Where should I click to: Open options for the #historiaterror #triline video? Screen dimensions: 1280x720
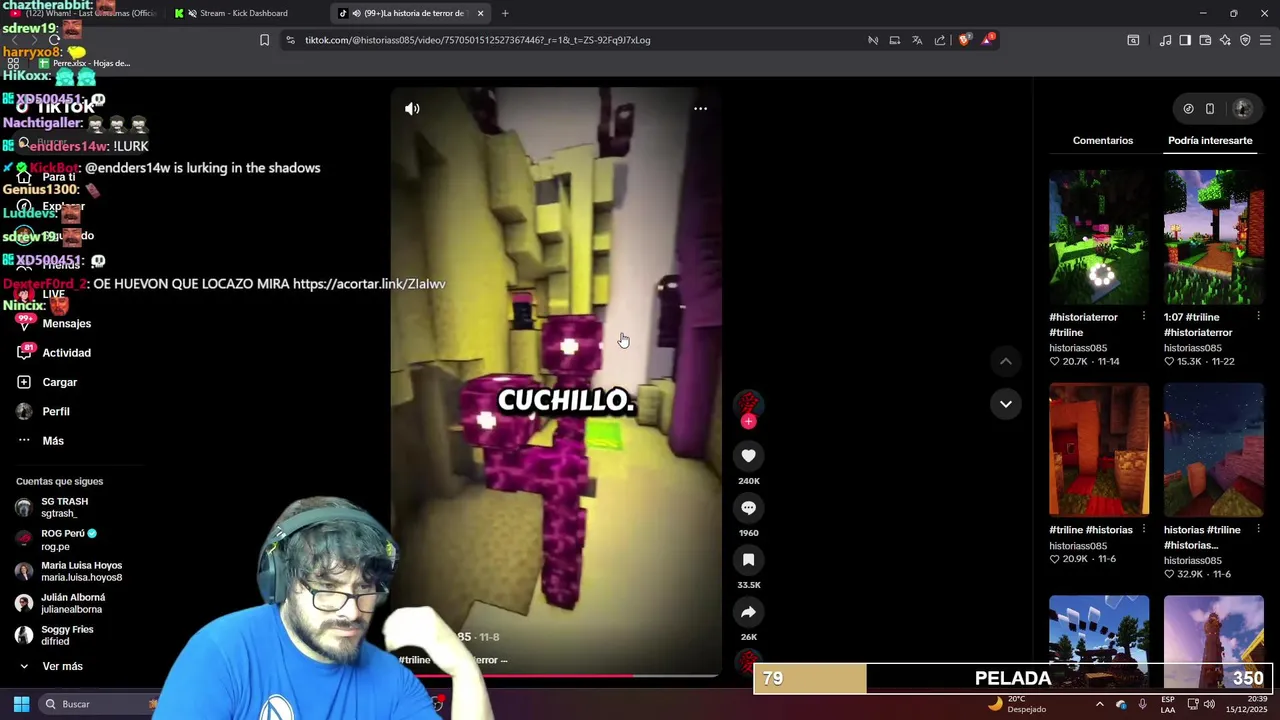(x=1143, y=317)
